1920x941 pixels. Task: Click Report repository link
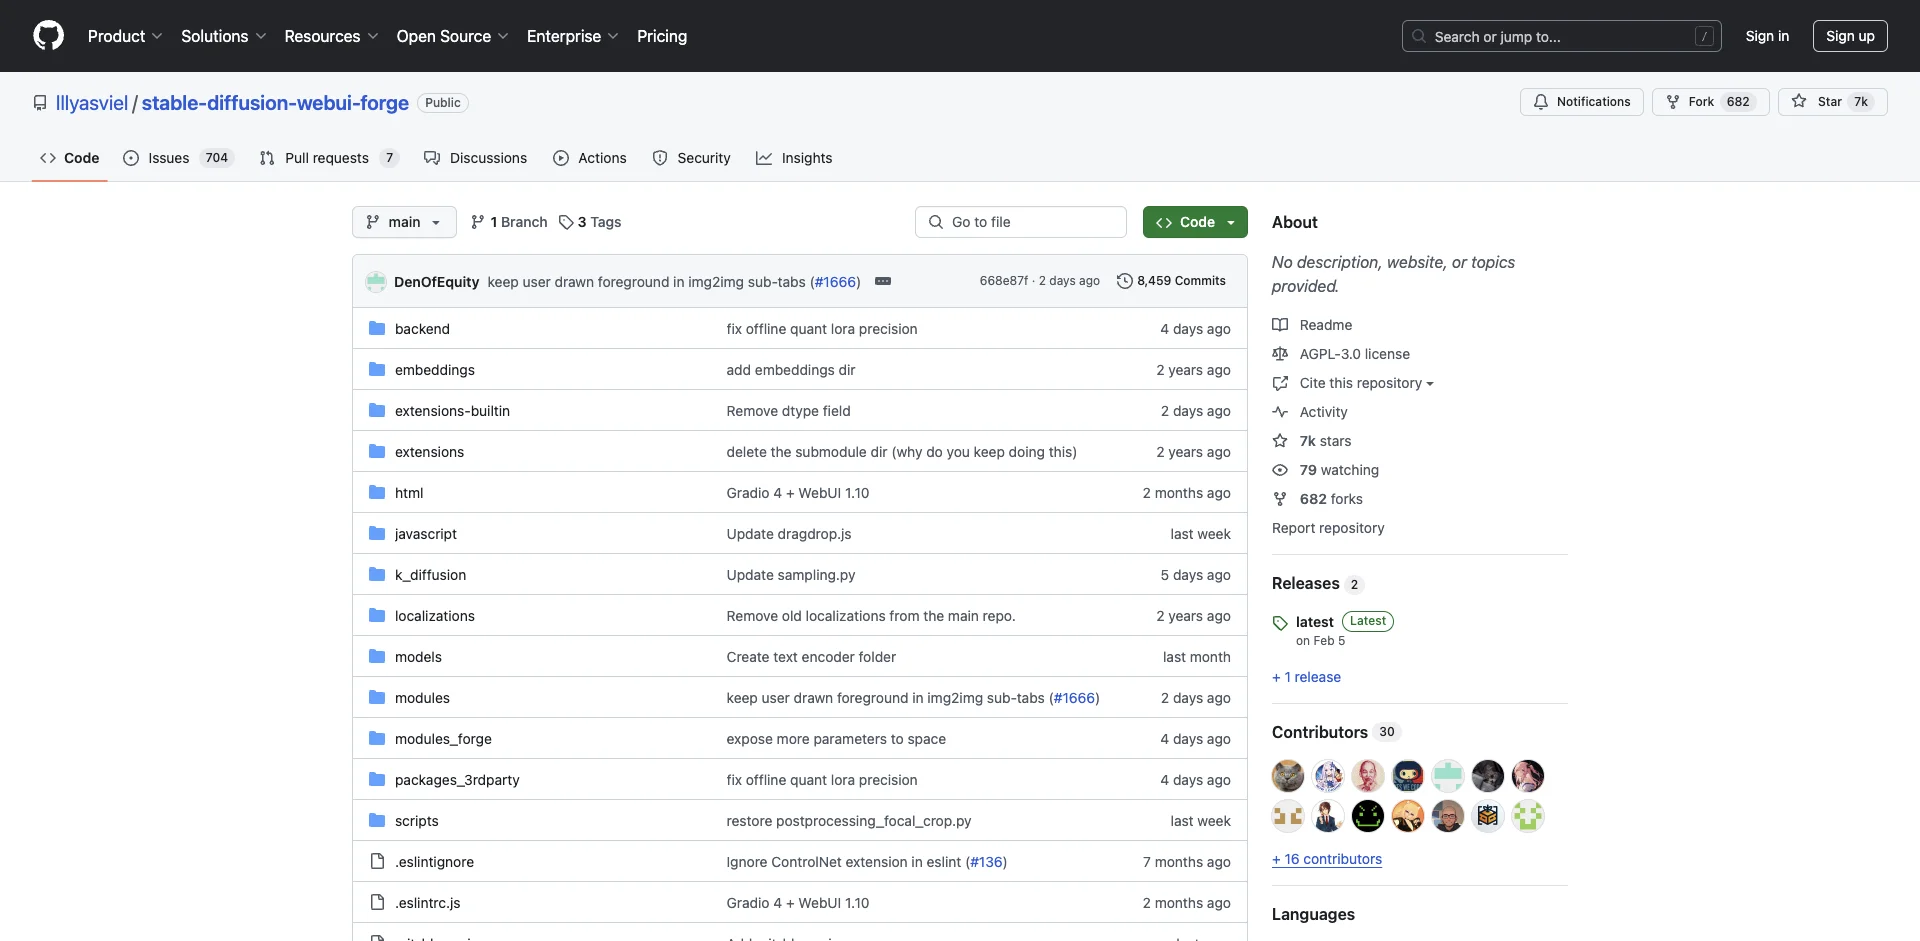click(x=1328, y=528)
